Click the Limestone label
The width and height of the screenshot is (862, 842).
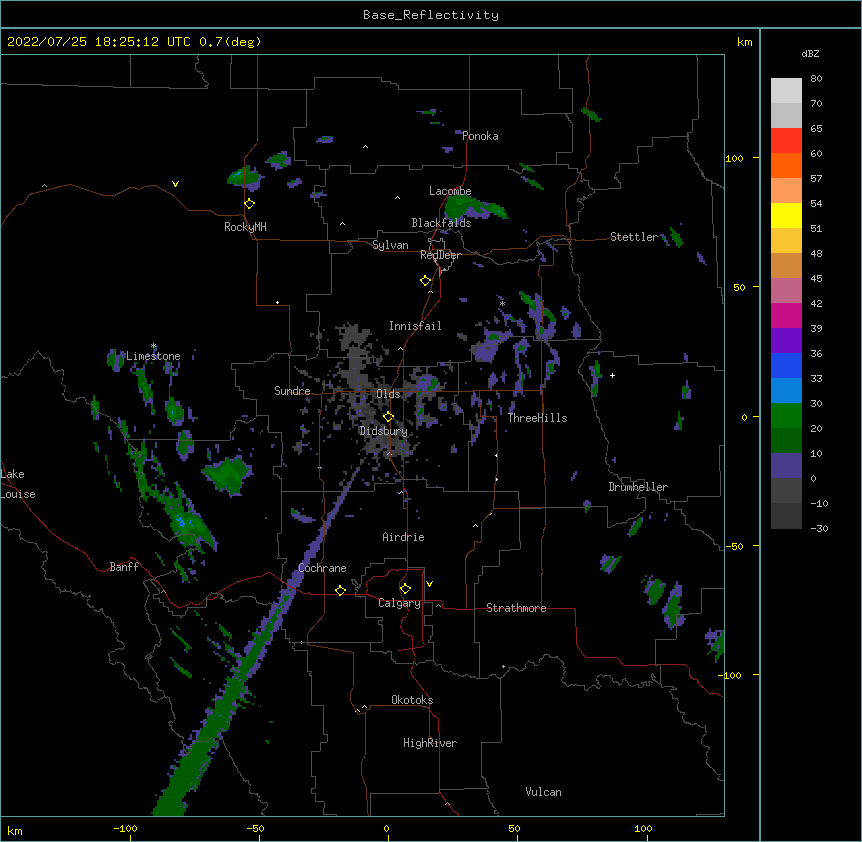[153, 356]
